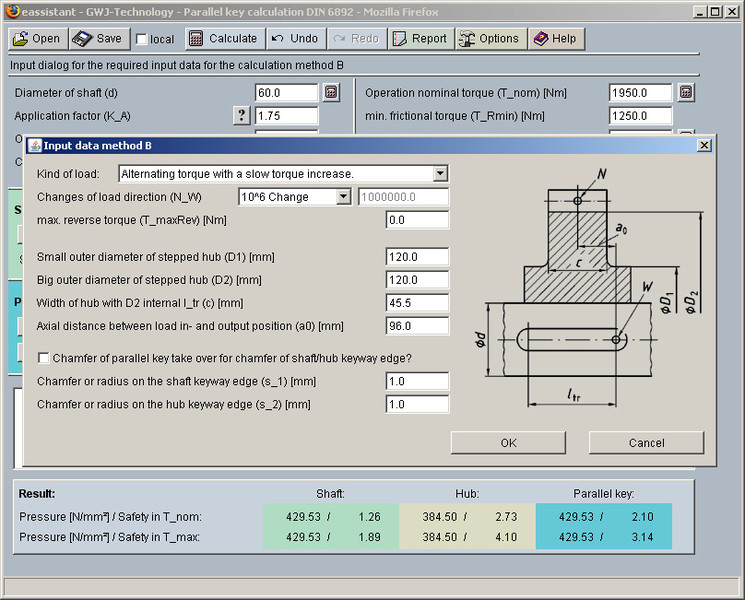This screenshot has height=600, width=745.
Task: Select the Width of hub input field
Action: click(x=417, y=303)
